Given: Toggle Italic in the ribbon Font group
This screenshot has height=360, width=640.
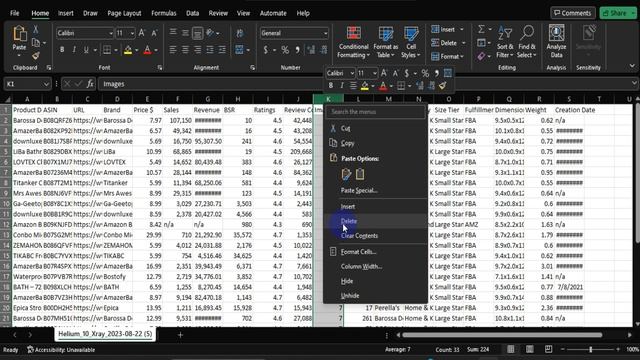Looking at the screenshot, I should click(x=74, y=50).
